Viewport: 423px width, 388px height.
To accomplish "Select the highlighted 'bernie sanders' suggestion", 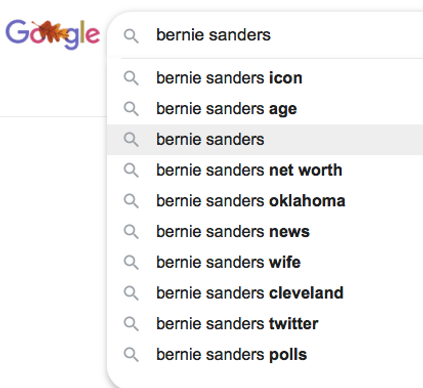I will 265,139.
